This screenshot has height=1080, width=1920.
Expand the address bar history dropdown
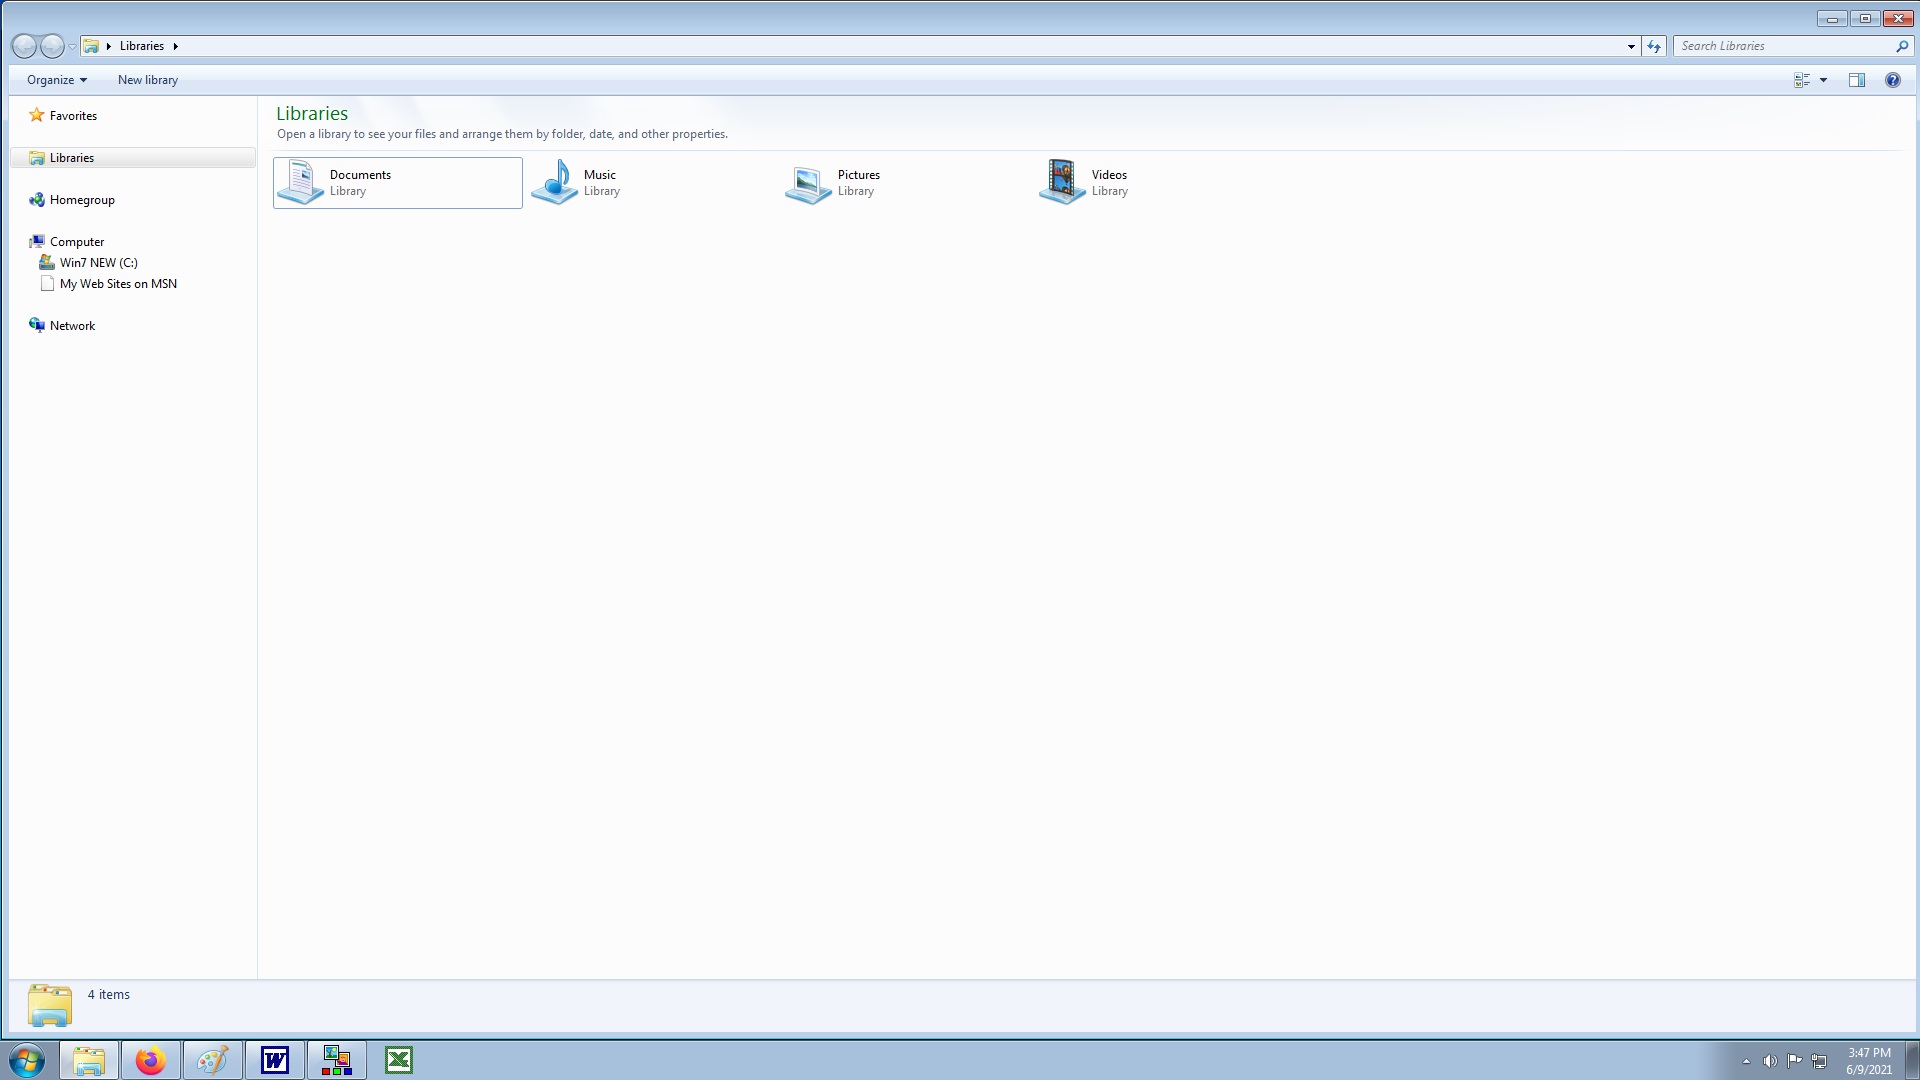[1631, 46]
